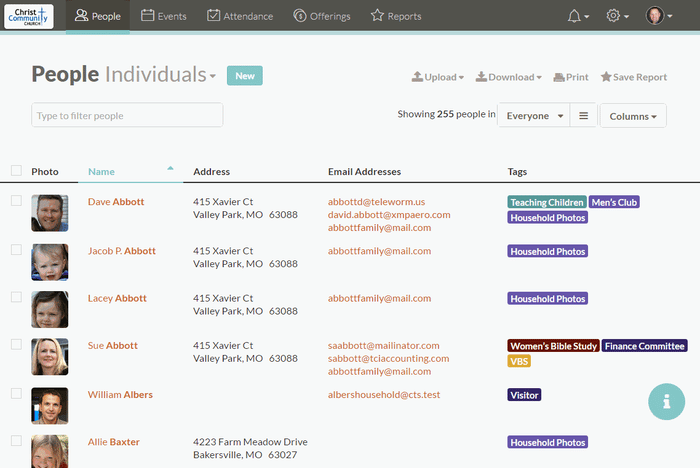The width and height of the screenshot is (700, 468).
Task: Open Sue Abbott's profile link
Action: 113,346
